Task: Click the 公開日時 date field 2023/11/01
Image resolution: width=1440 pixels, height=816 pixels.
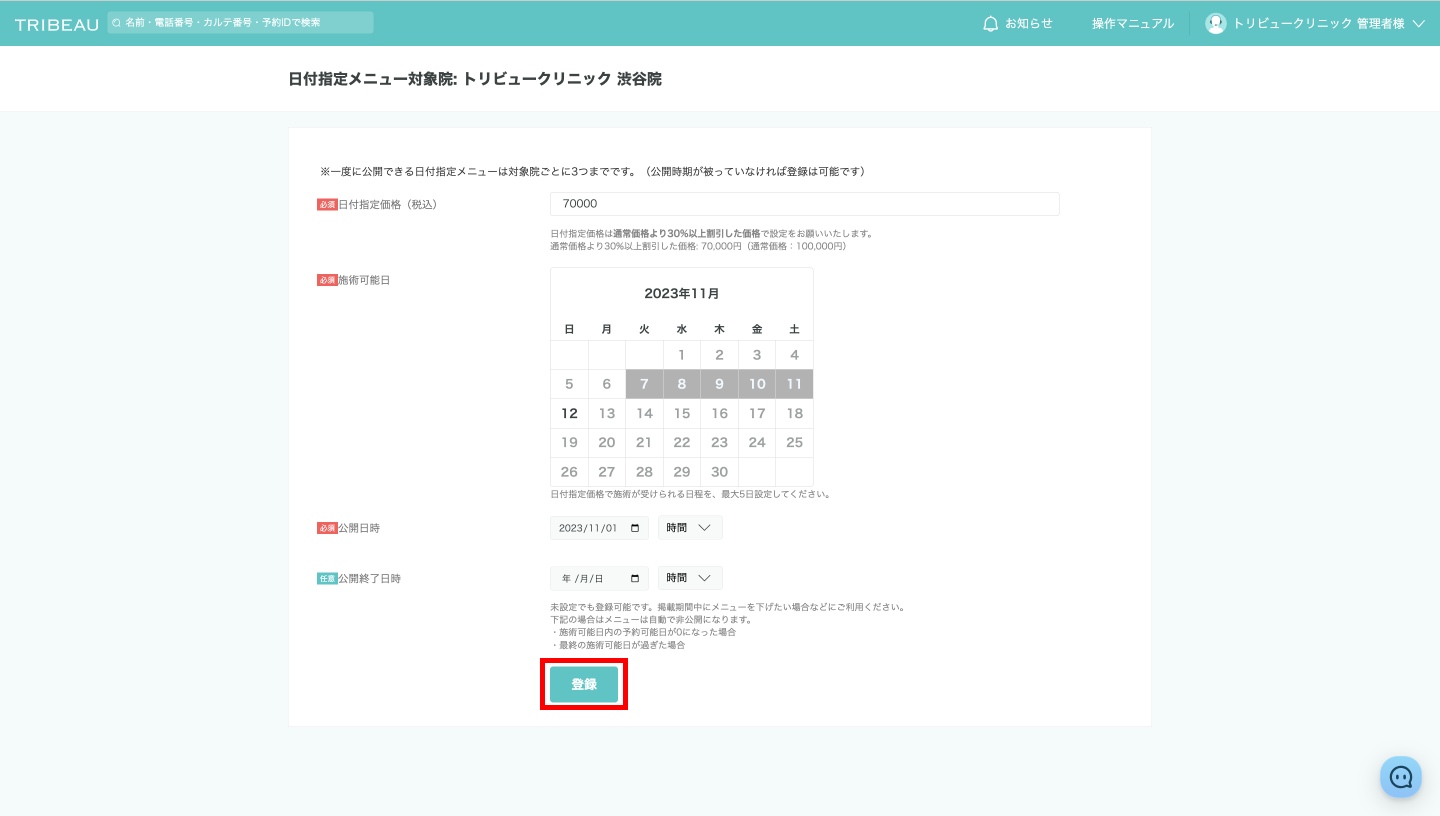Action: click(x=599, y=528)
